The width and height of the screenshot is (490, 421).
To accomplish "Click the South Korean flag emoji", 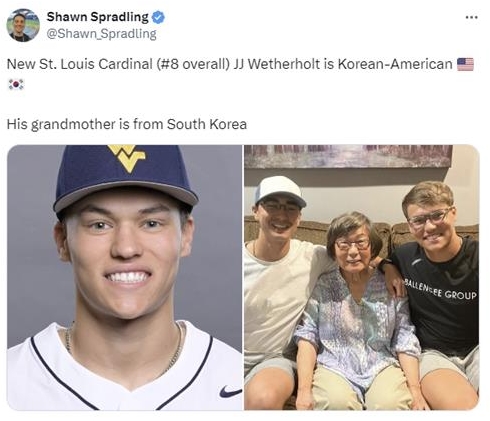I will 16,85.
